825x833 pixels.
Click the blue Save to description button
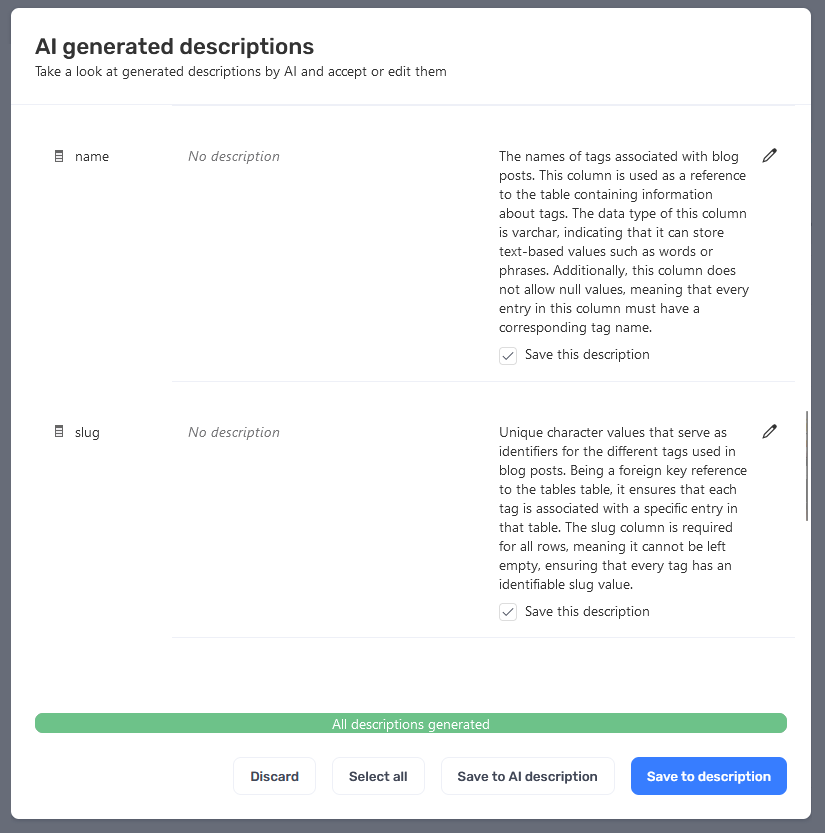(709, 776)
